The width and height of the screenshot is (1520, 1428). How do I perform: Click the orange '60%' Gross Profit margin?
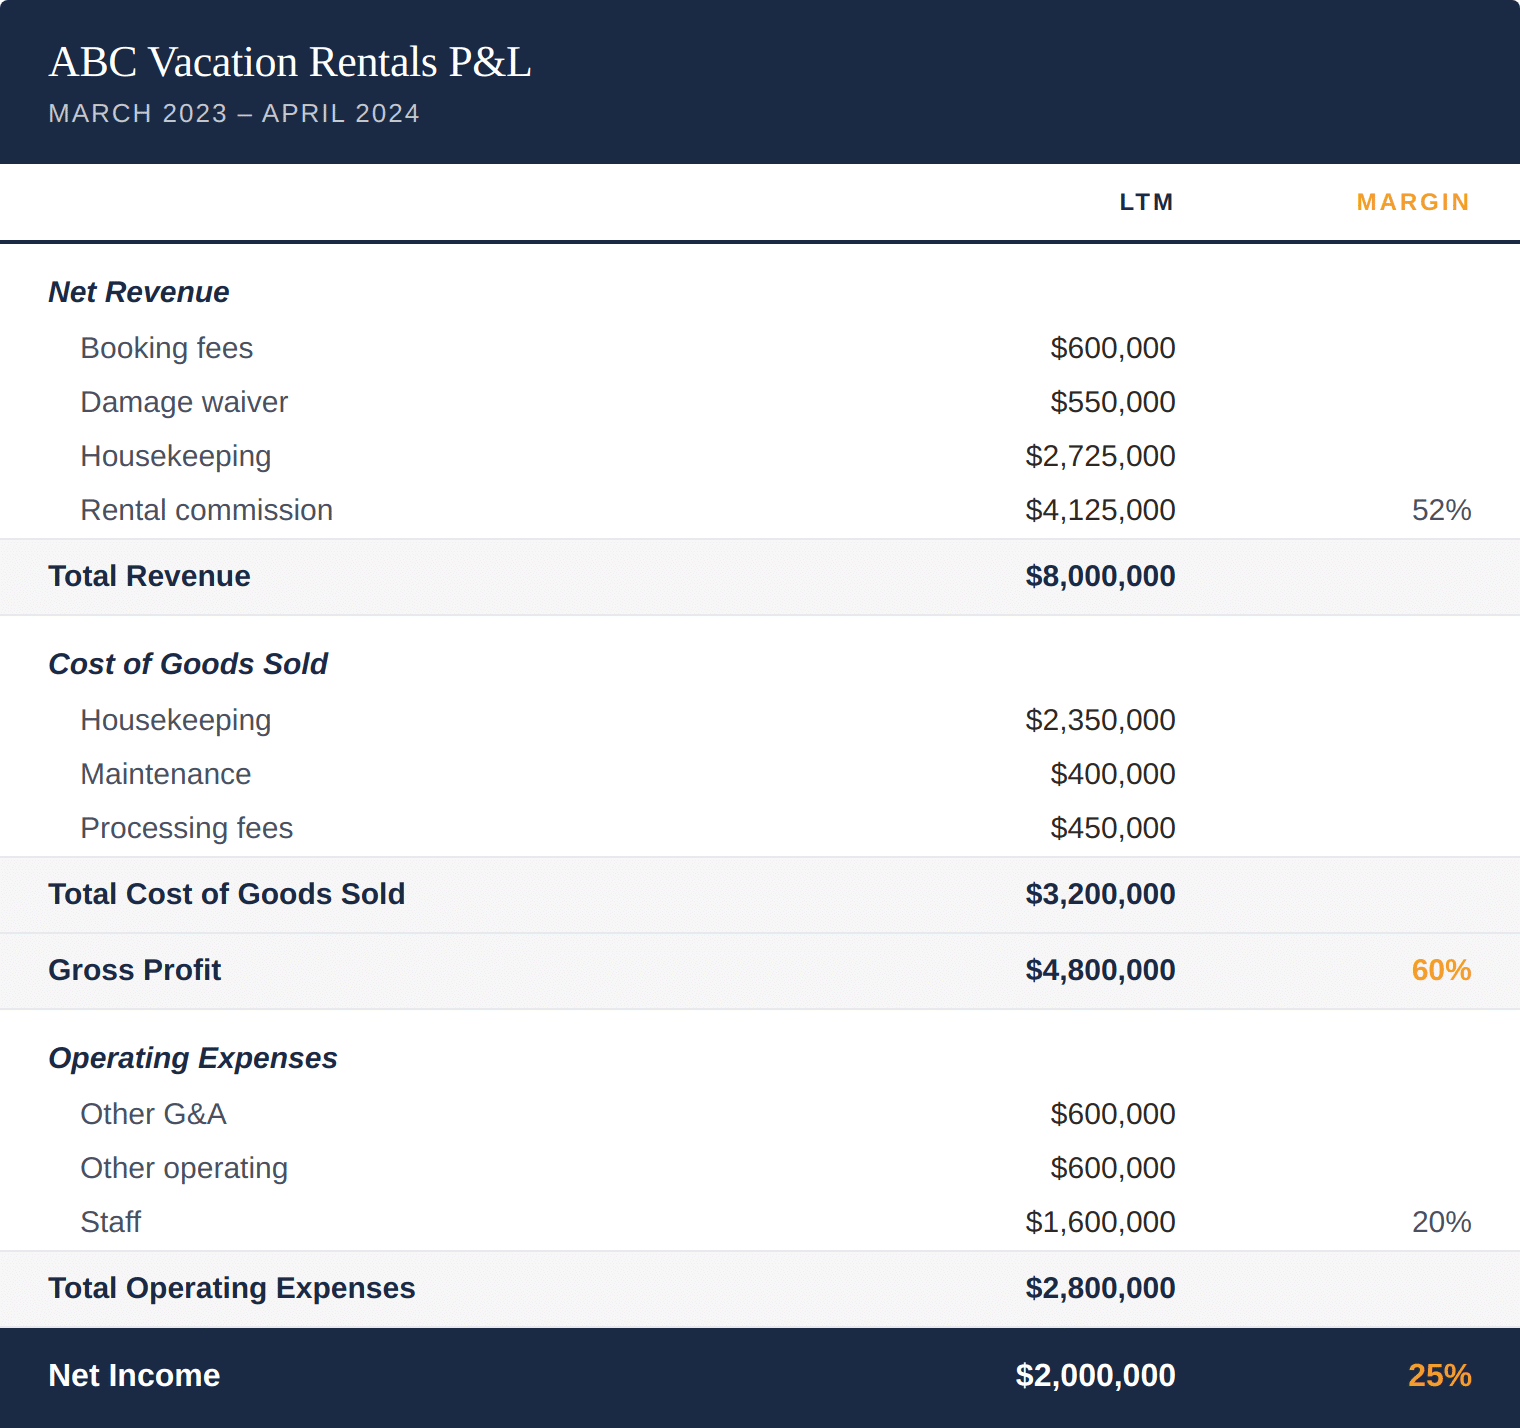tap(1441, 970)
